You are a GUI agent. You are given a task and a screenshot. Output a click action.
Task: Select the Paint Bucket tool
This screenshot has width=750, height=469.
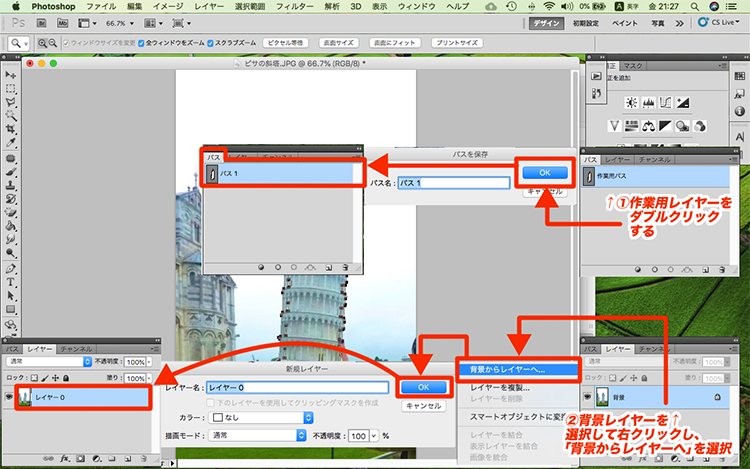(11, 226)
